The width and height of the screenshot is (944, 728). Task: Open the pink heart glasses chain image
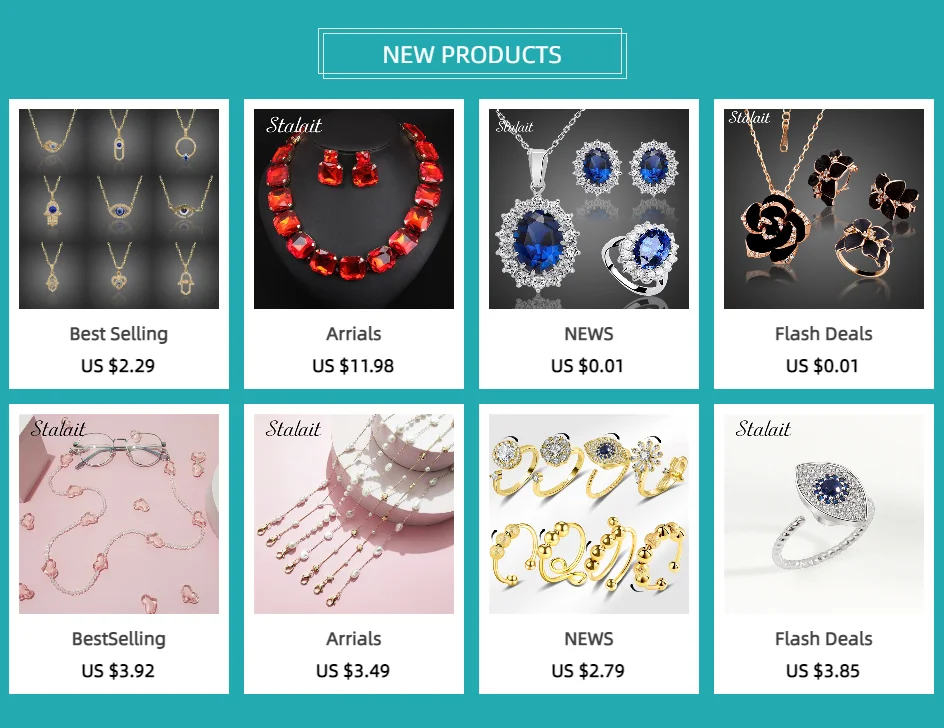click(x=119, y=514)
